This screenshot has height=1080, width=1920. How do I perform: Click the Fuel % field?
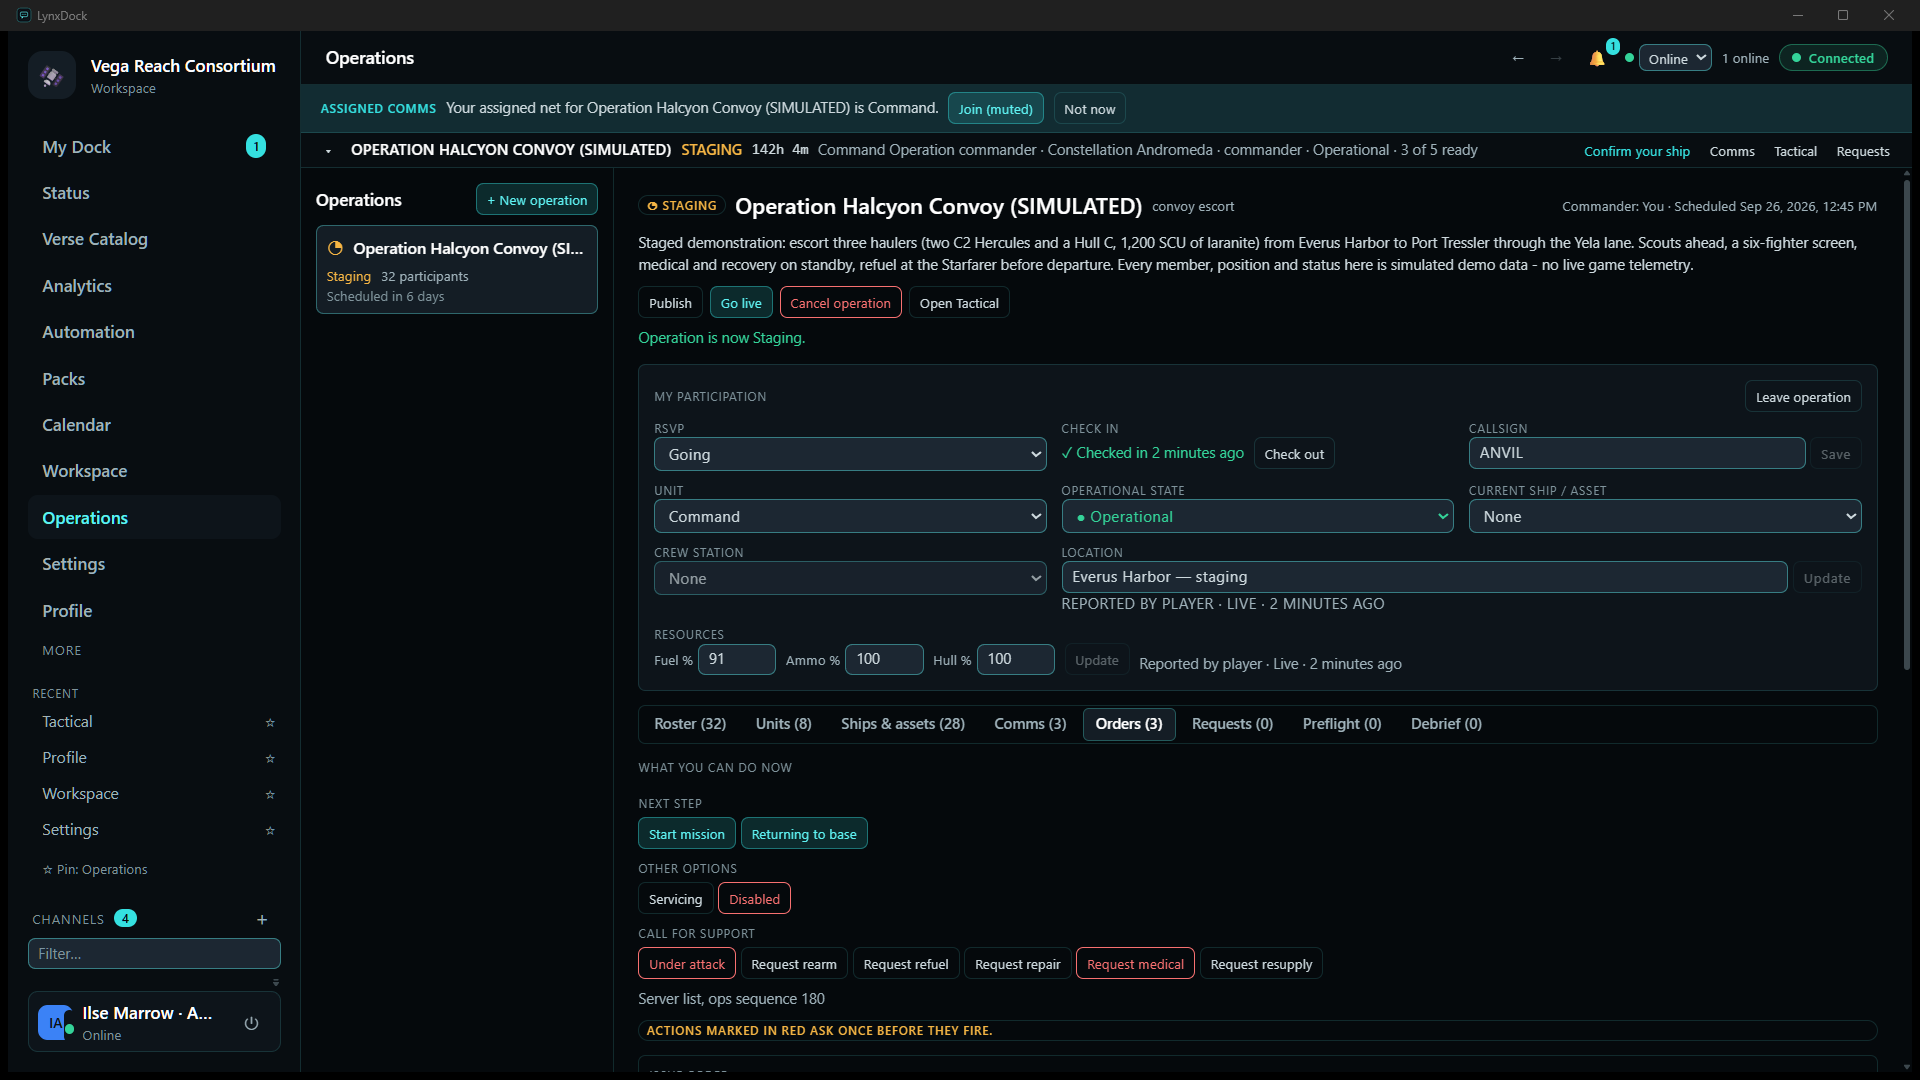click(736, 659)
